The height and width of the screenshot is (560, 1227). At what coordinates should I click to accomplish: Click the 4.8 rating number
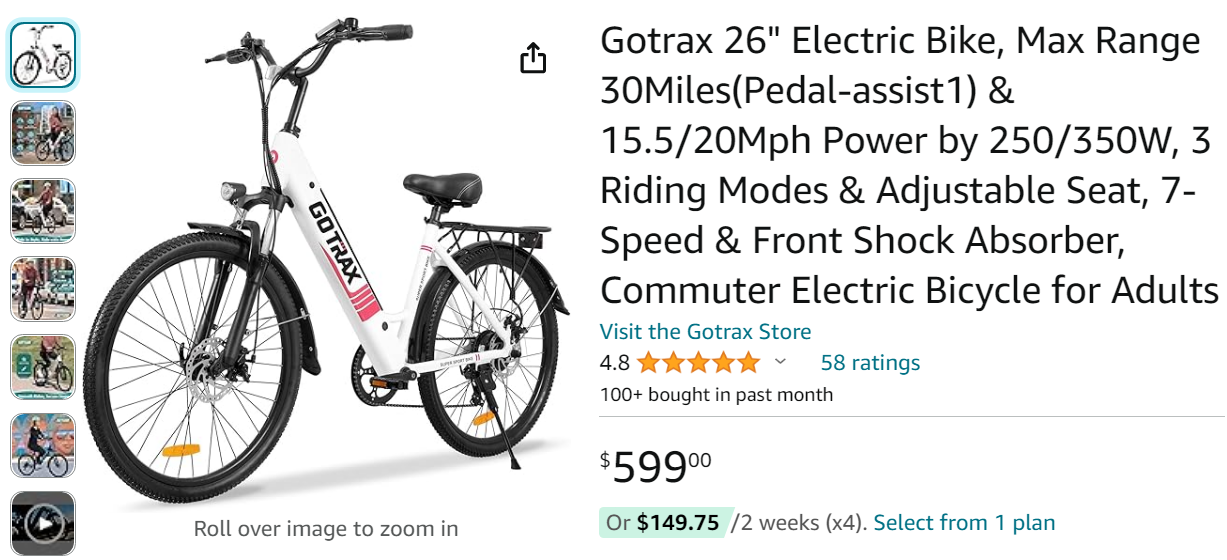(x=614, y=363)
